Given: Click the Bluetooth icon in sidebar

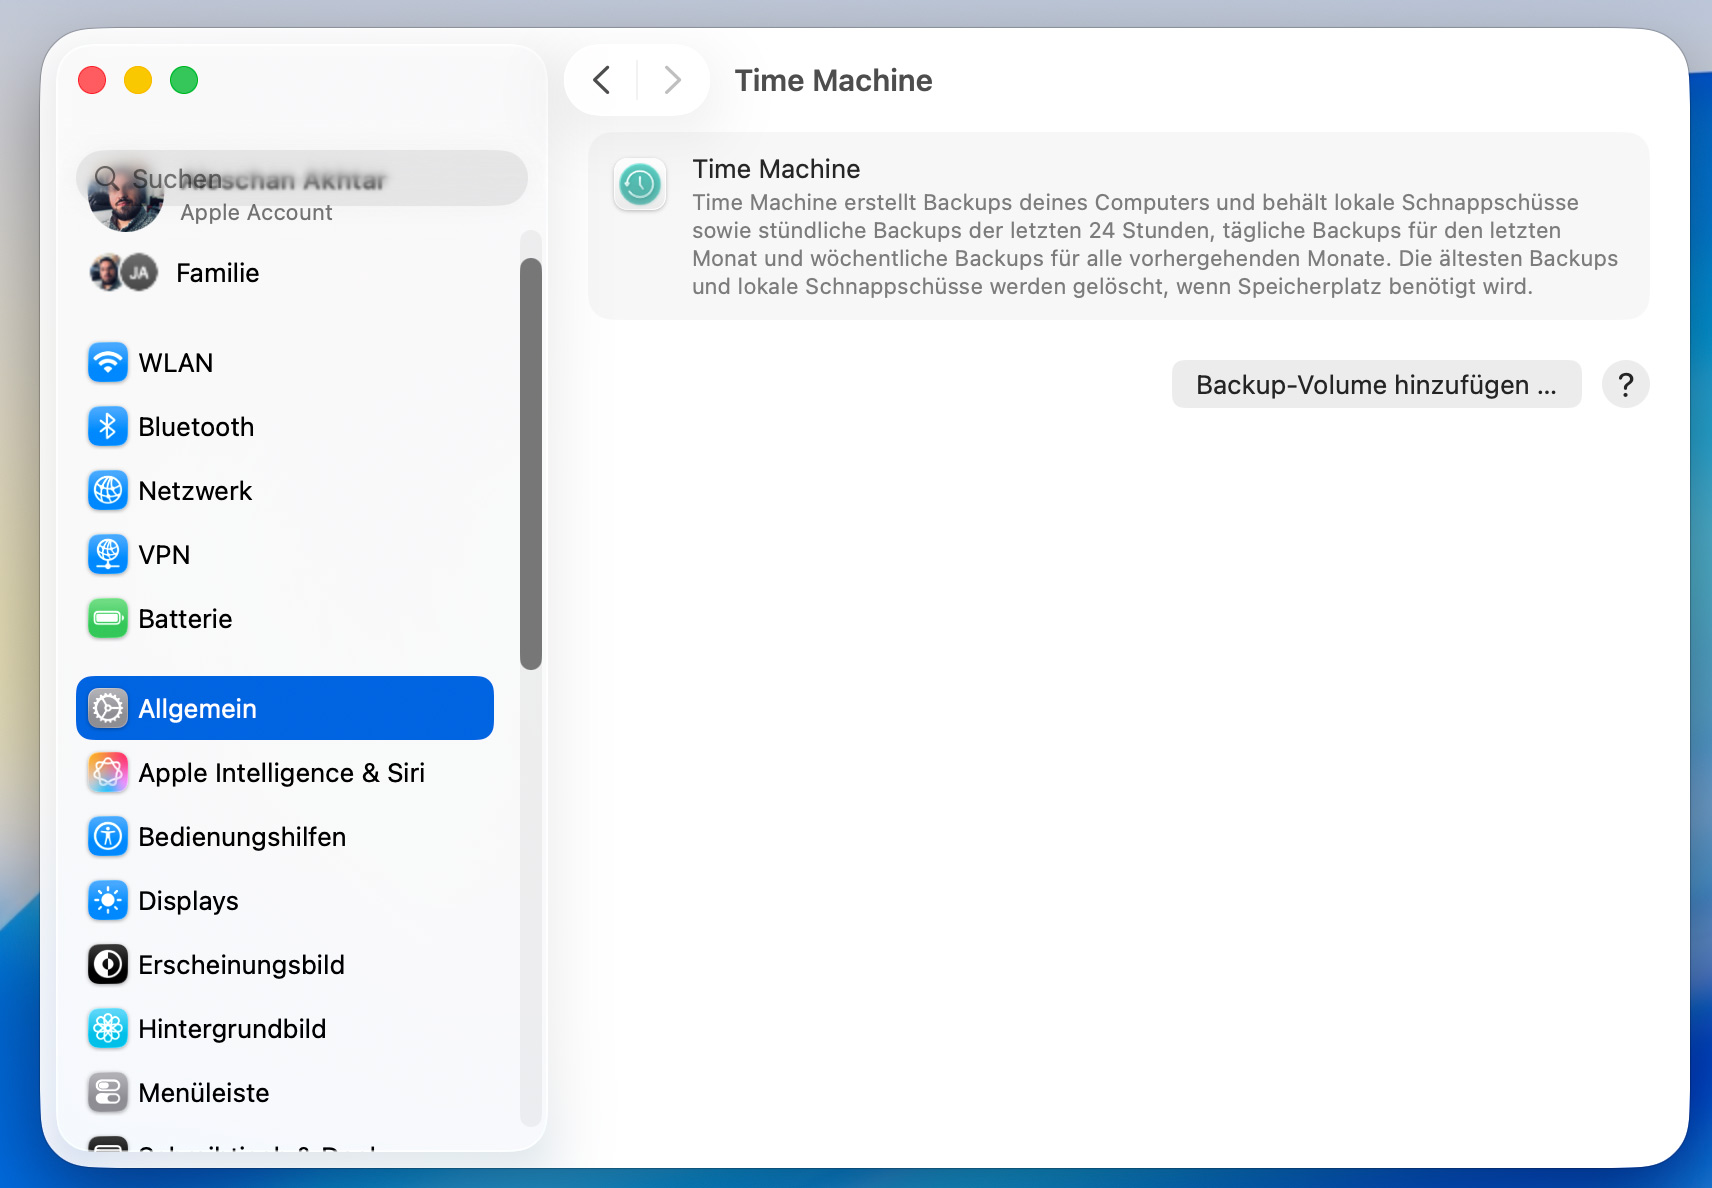Looking at the screenshot, I should coord(108,427).
